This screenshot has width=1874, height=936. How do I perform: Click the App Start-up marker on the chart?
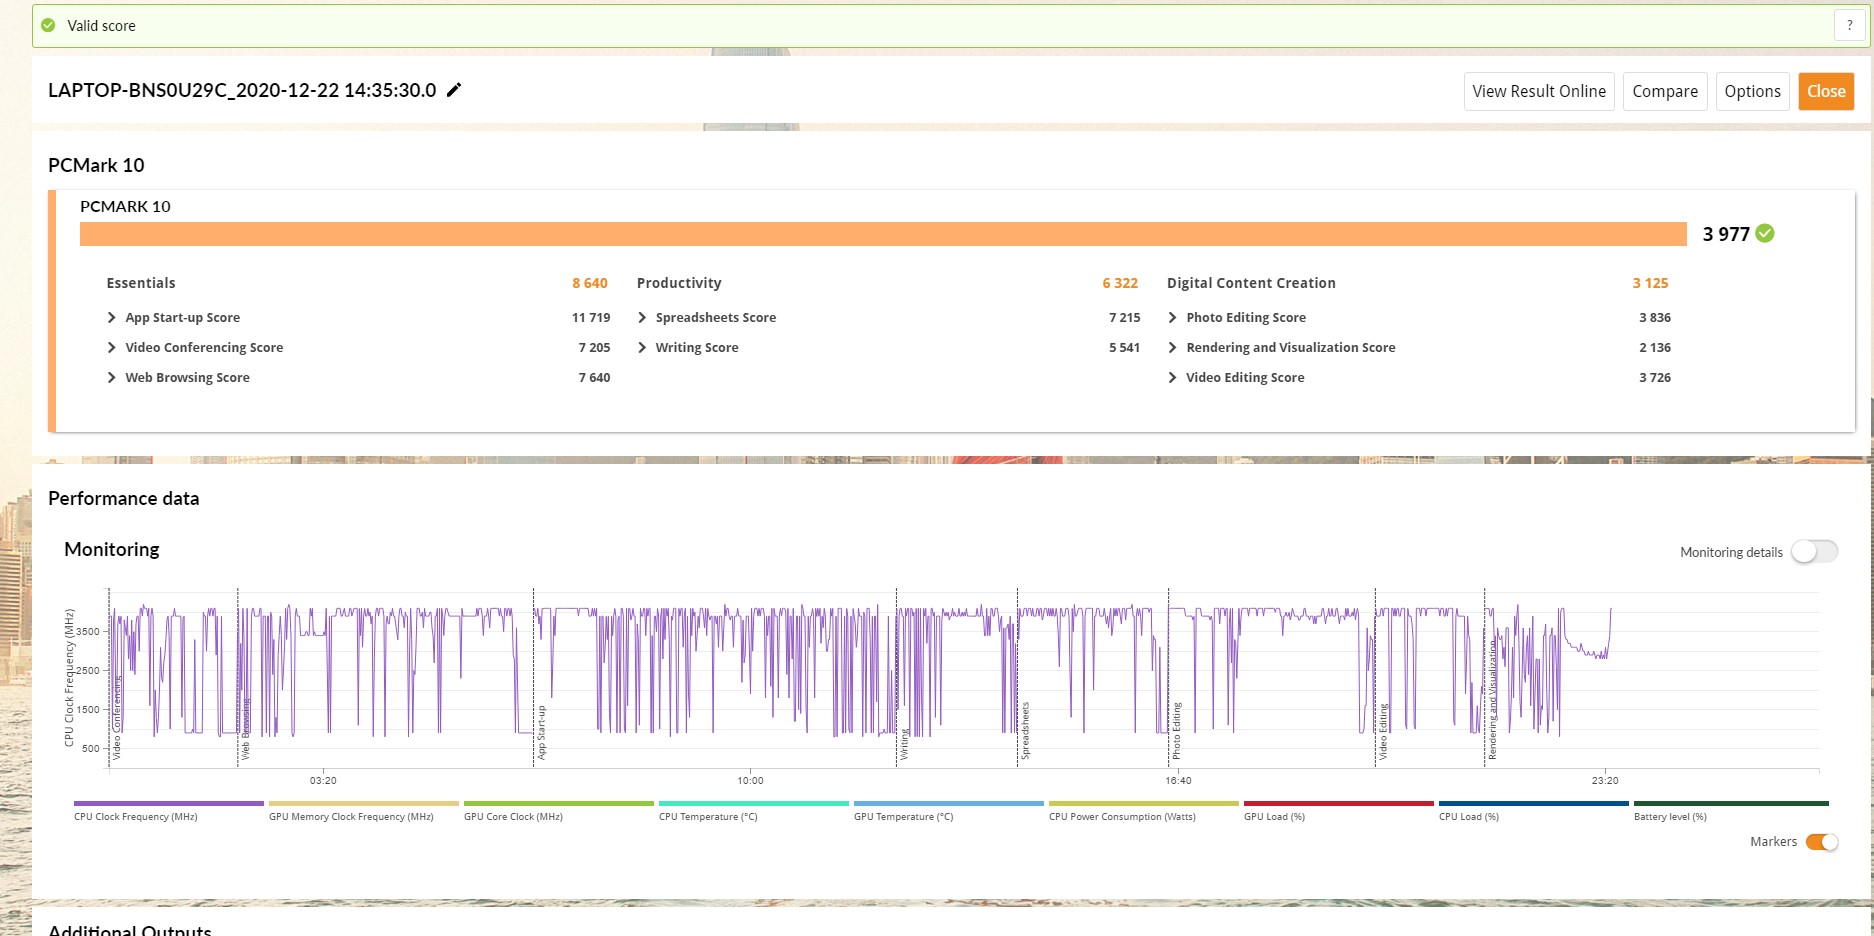tap(542, 732)
